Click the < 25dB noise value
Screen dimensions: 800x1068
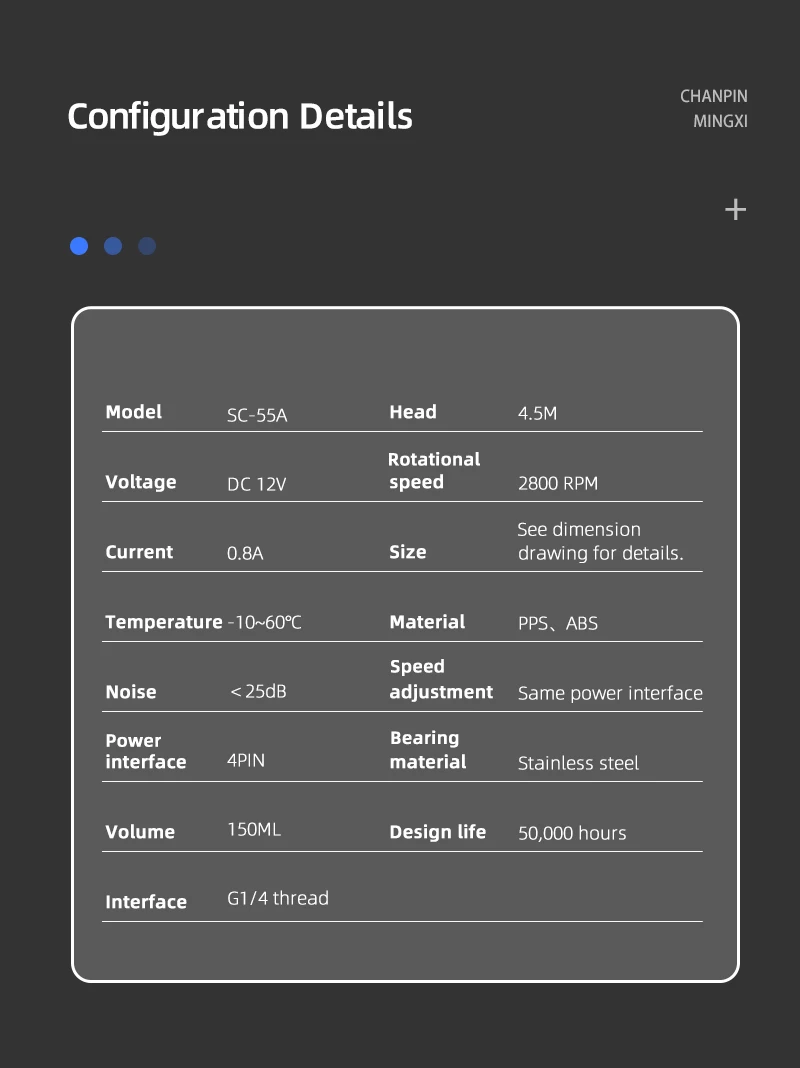[x=258, y=691]
